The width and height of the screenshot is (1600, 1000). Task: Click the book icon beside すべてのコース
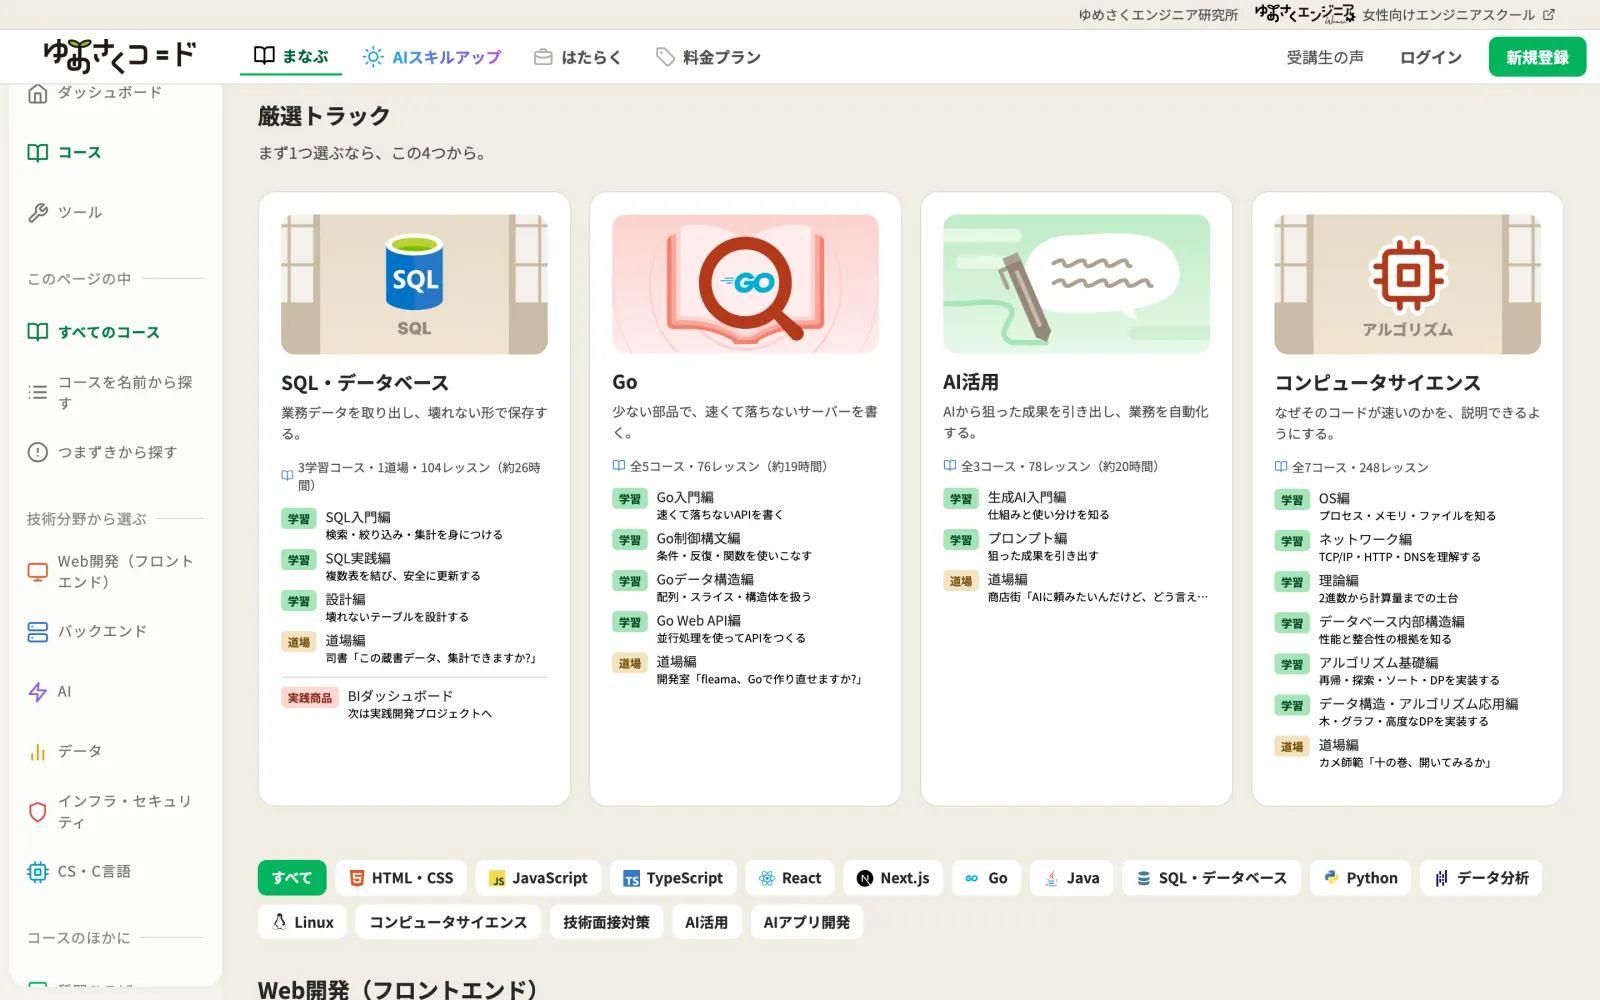coord(37,332)
